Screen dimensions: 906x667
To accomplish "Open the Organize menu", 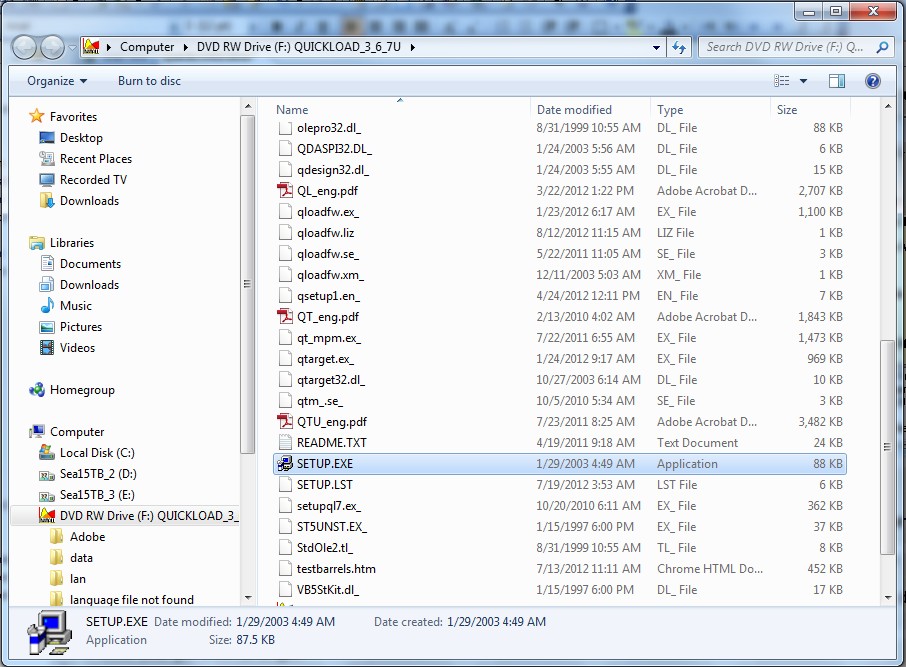I will (57, 81).
